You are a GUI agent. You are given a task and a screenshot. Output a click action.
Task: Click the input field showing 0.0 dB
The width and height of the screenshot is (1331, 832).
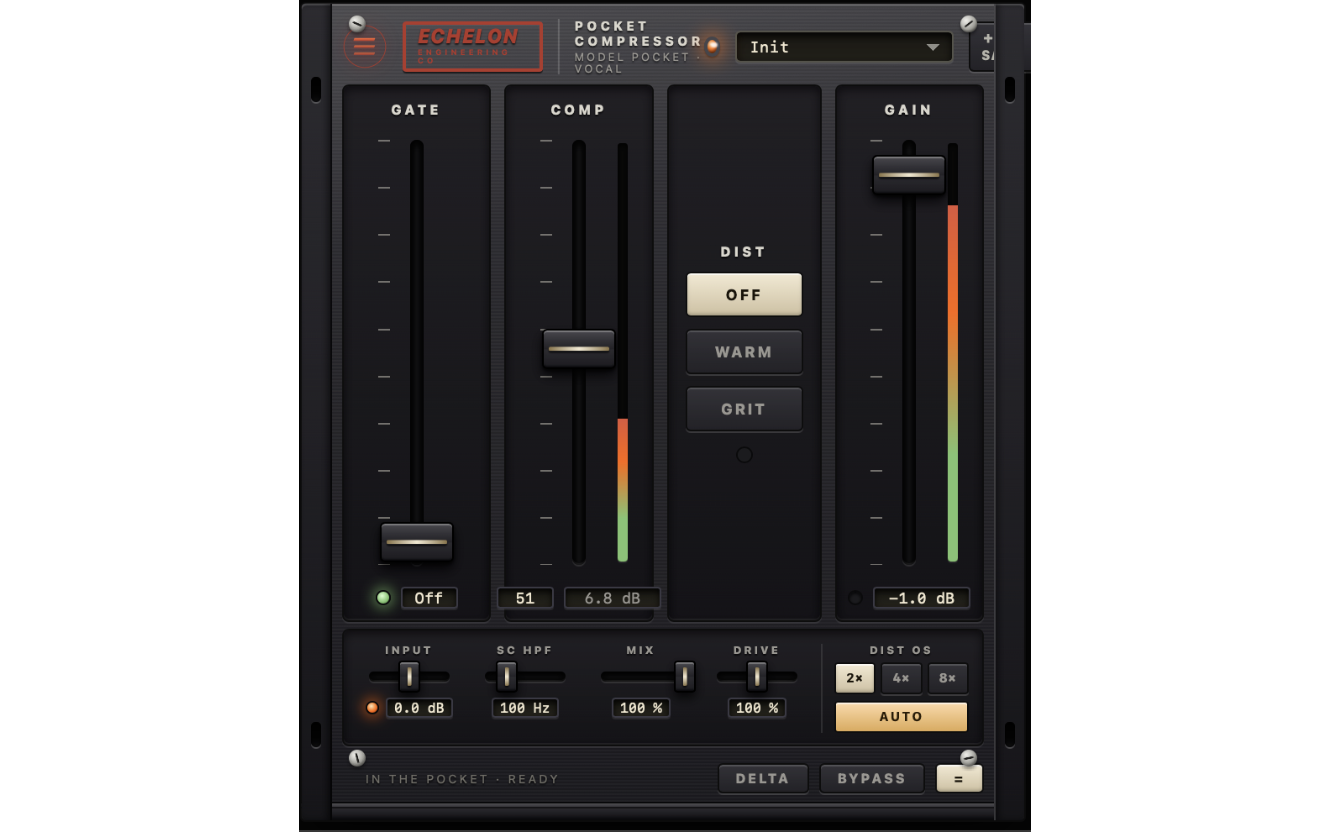click(419, 708)
